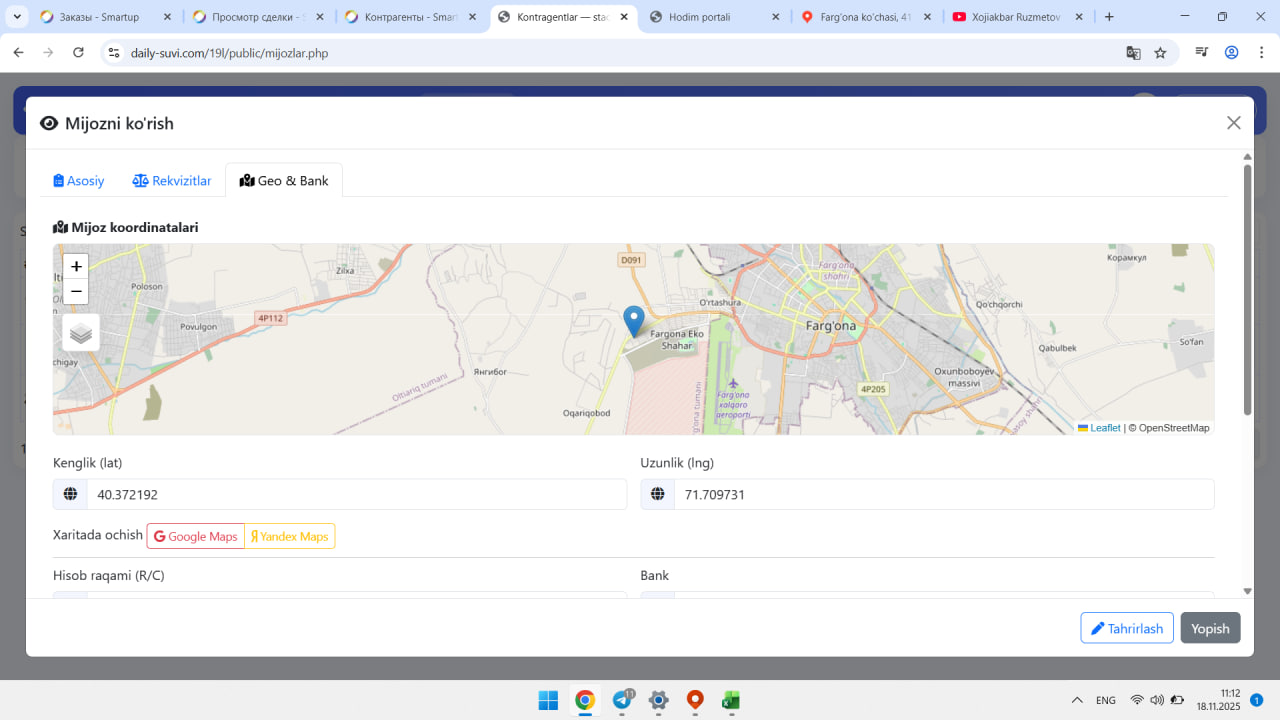Open Telegram from the taskbar

pos(622,700)
